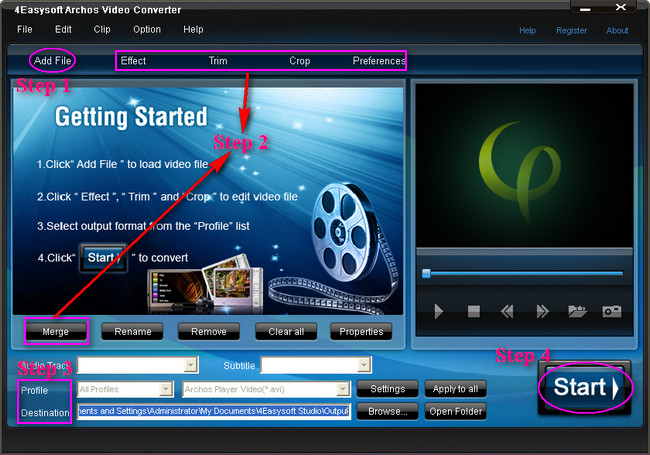The image size is (650, 455).
Task: Click the Remove button
Action: pos(209,332)
